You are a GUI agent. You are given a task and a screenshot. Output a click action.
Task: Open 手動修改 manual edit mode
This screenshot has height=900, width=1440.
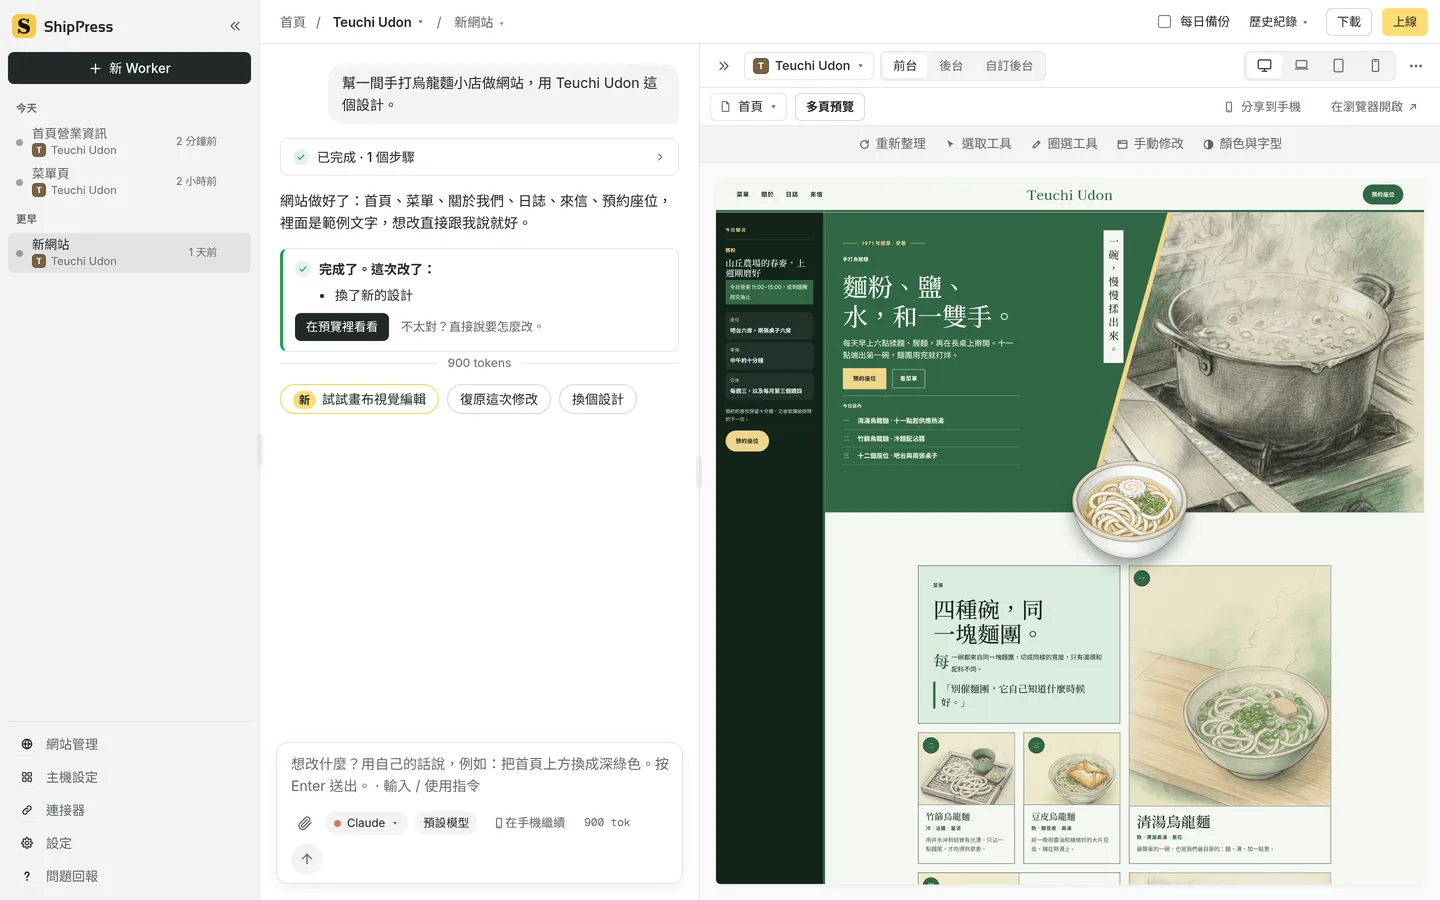click(1150, 144)
